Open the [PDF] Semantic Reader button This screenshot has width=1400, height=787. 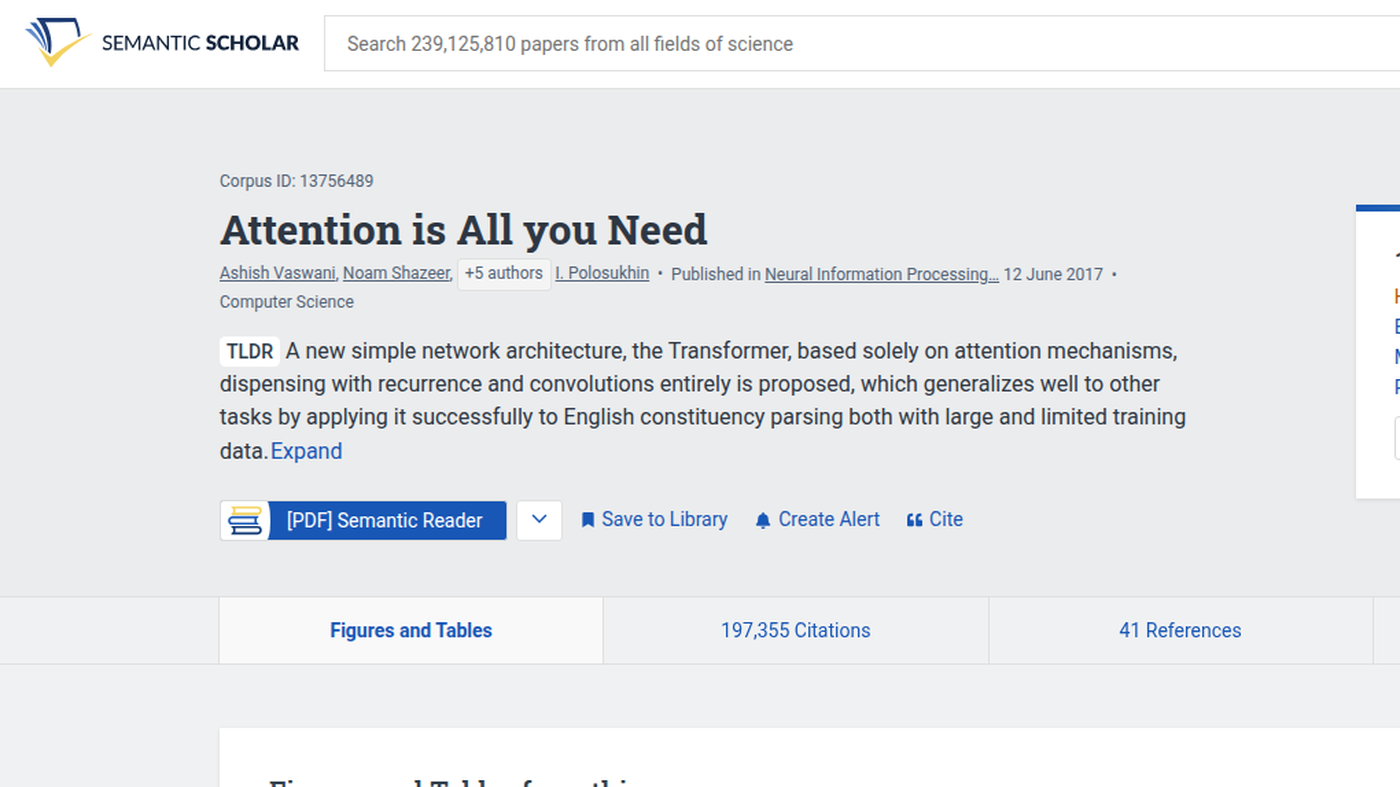tap(363, 520)
